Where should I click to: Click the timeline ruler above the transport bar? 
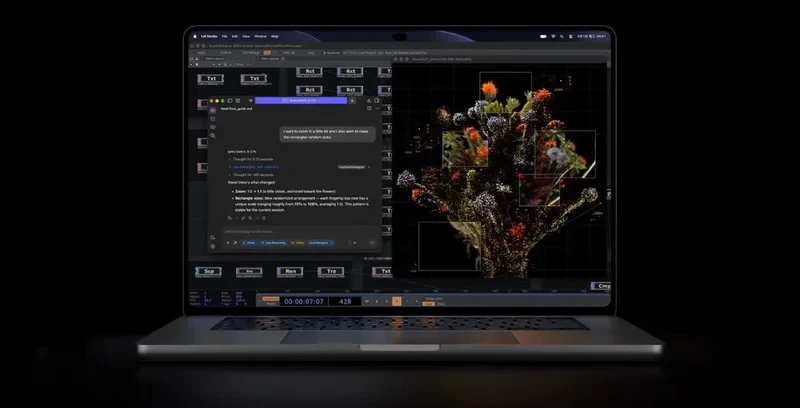pyautogui.click(x=434, y=293)
